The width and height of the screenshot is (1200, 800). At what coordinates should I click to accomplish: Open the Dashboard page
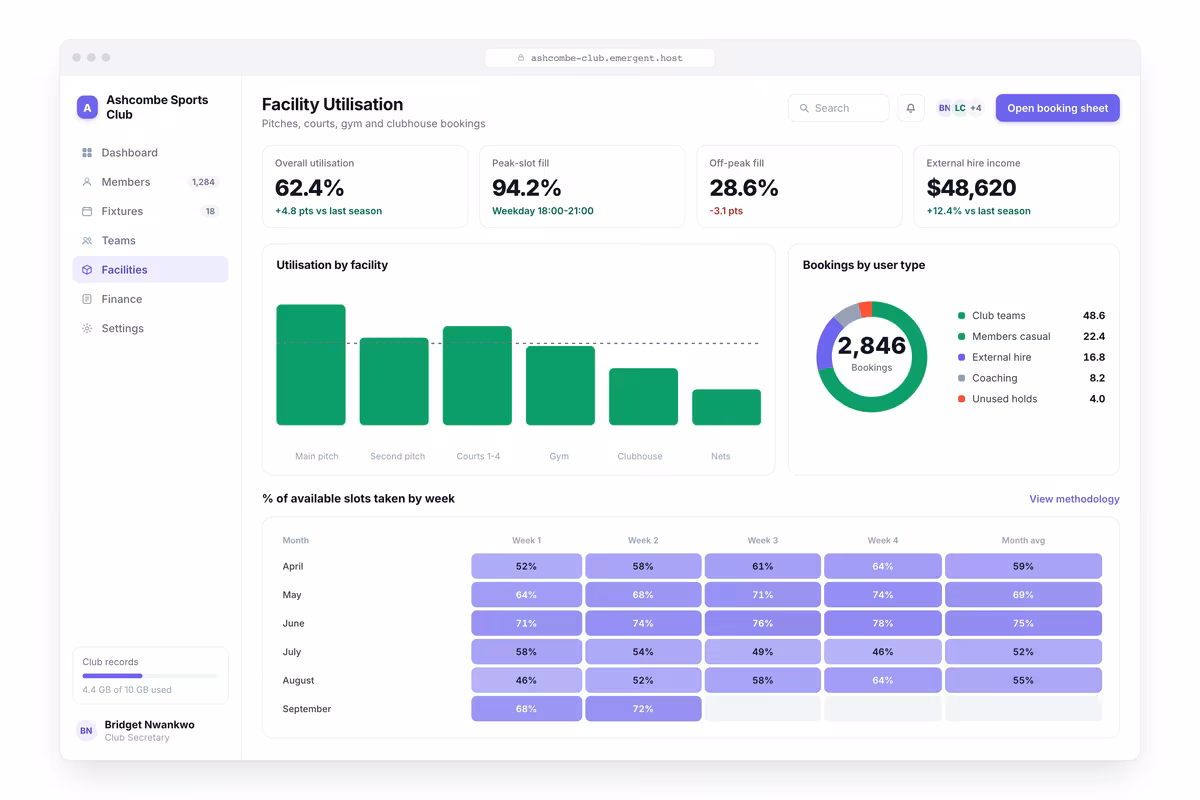(x=150, y=153)
